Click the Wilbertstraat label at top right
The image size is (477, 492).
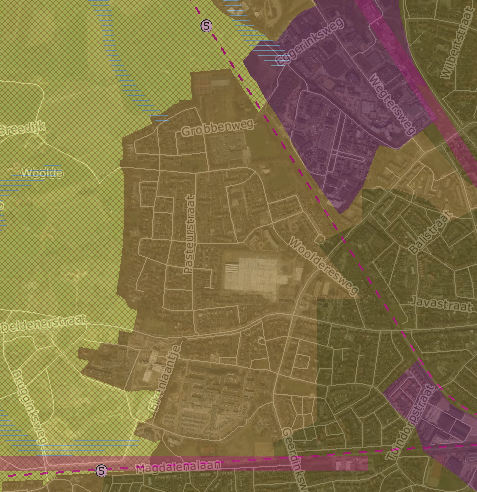tap(457, 43)
